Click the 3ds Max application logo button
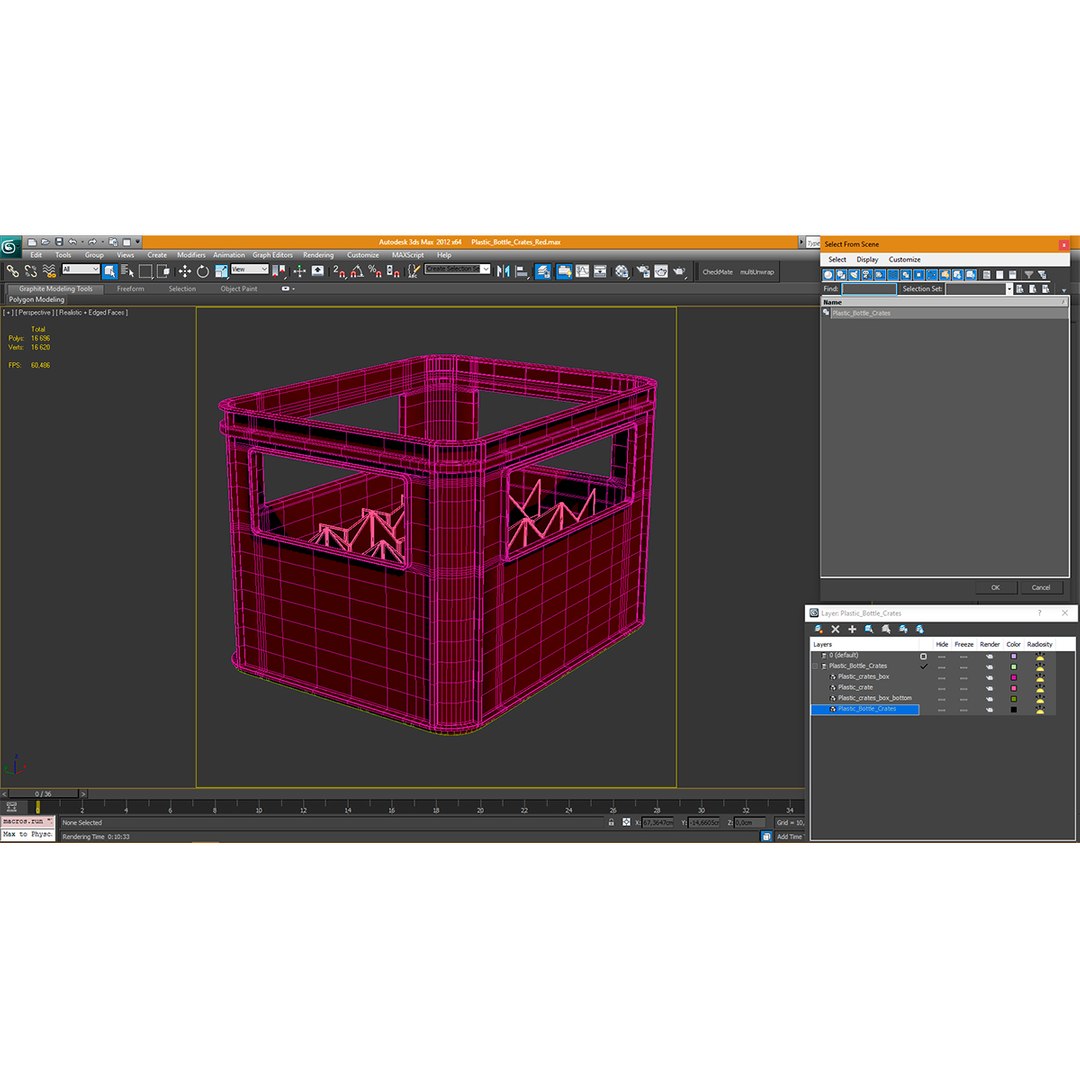 click(x=10, y=246)
